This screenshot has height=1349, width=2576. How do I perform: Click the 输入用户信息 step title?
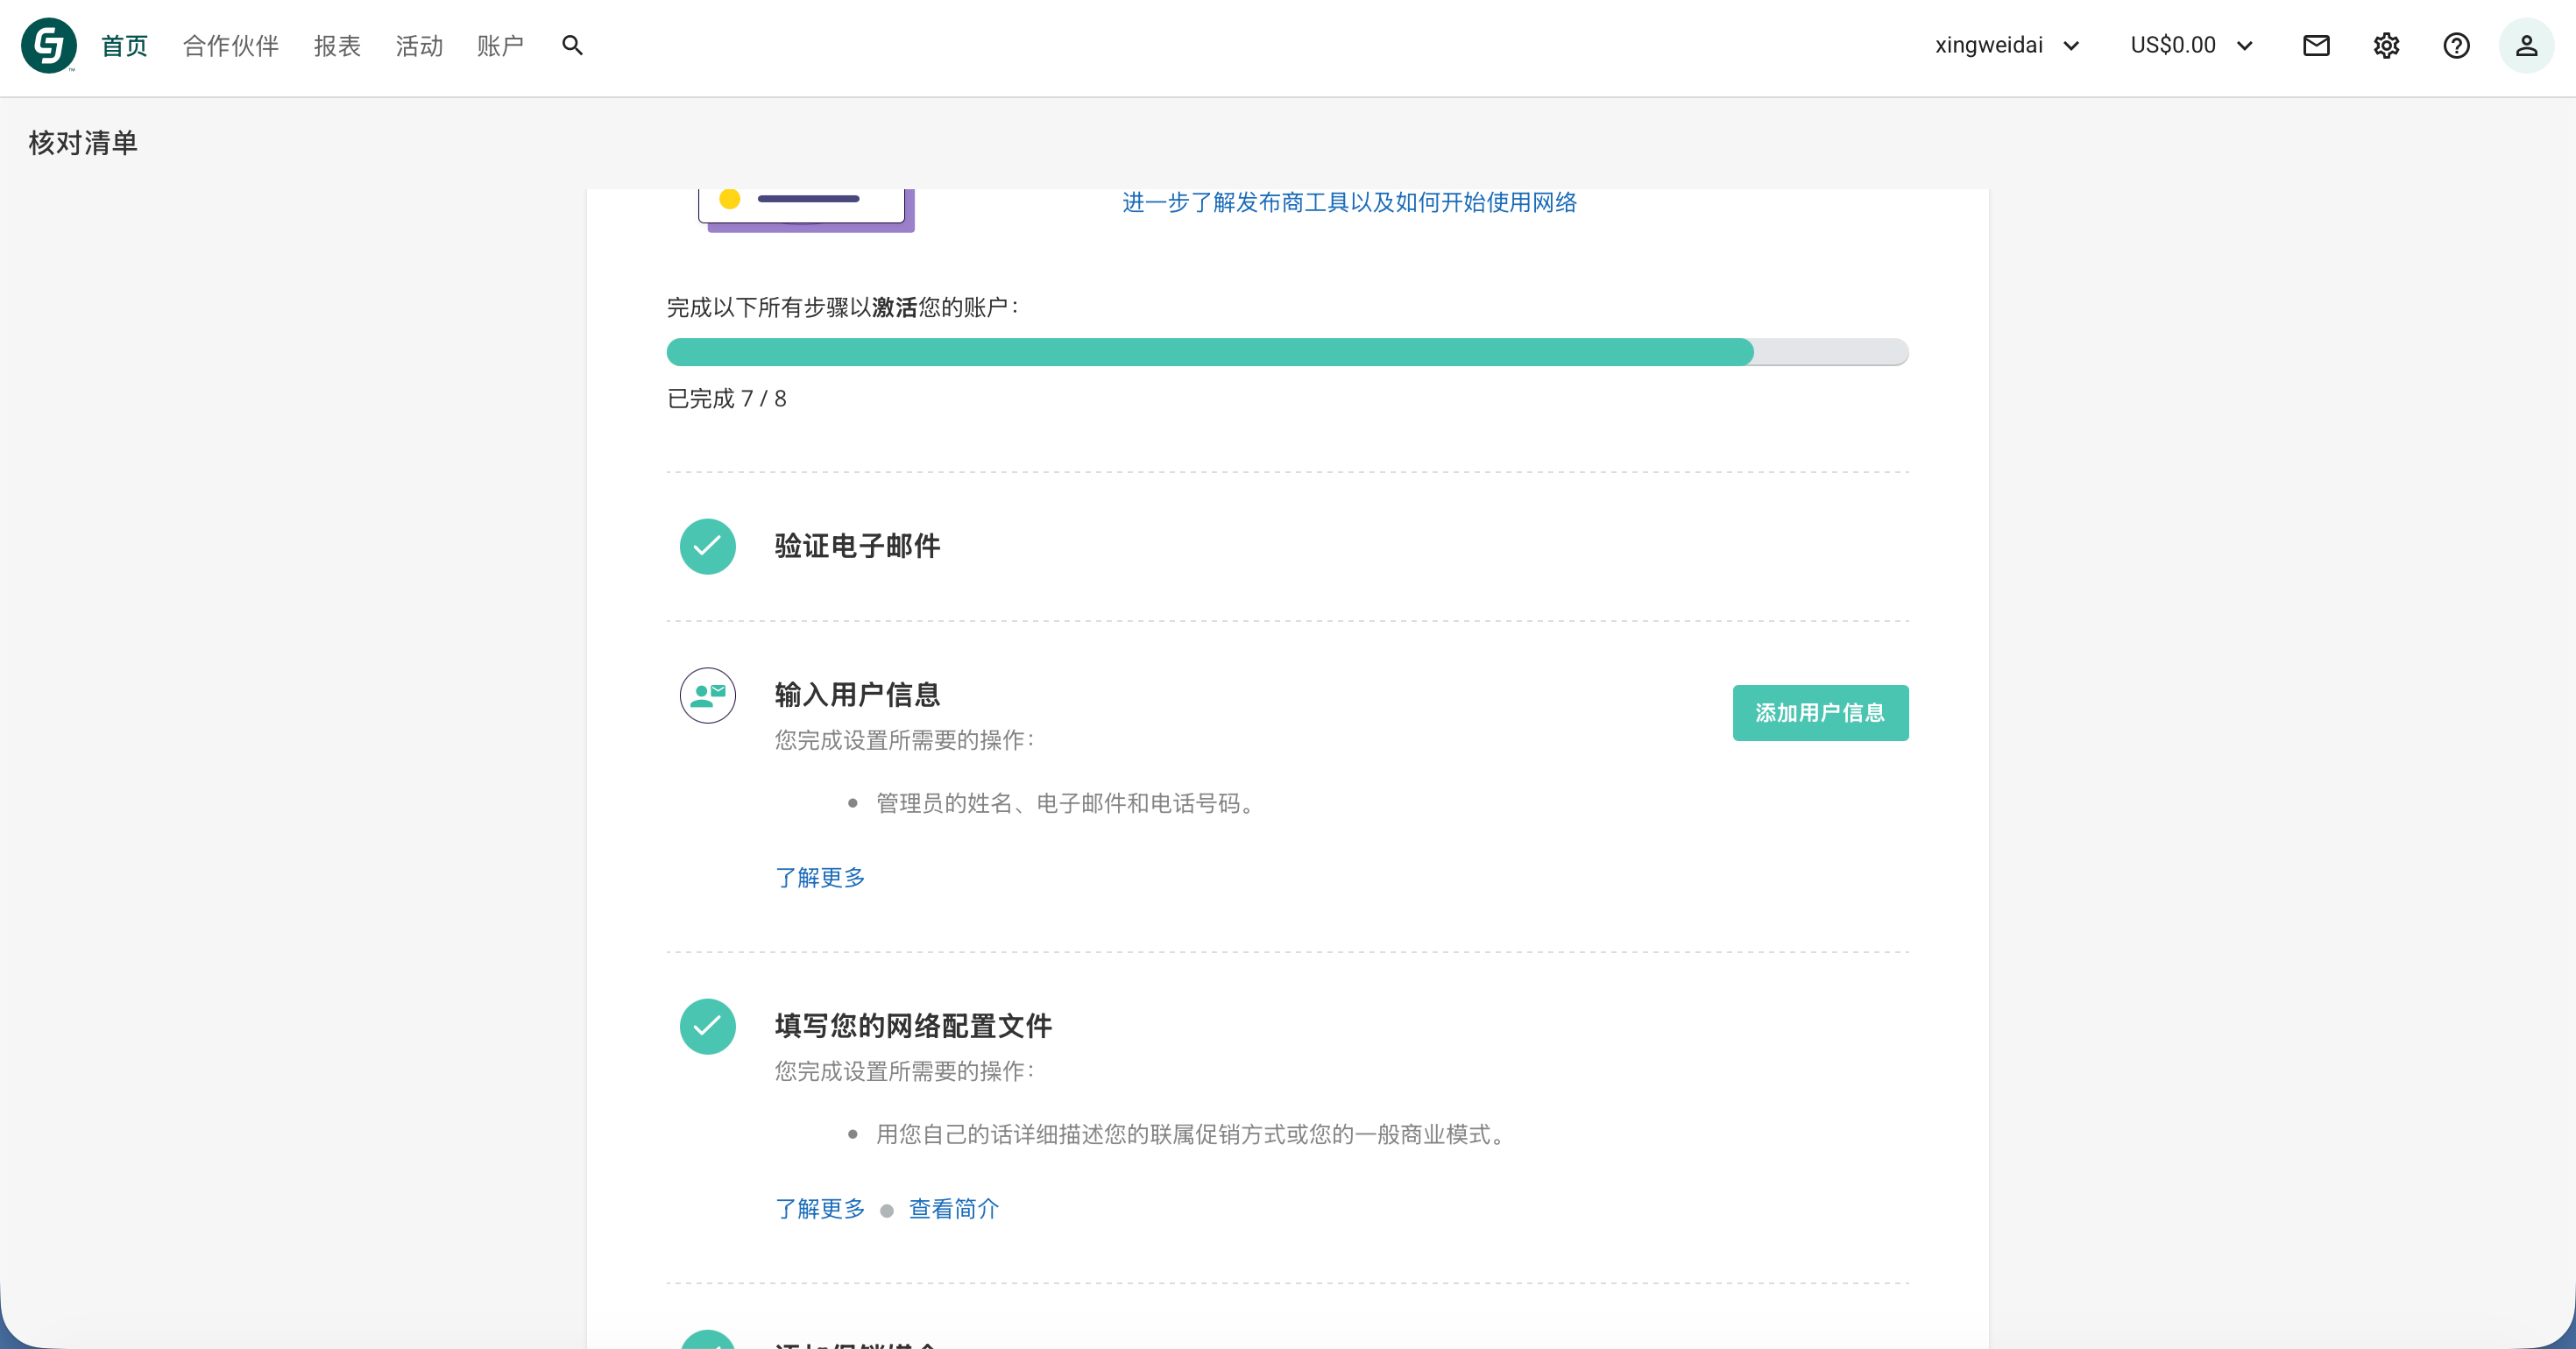click(857, 695)
